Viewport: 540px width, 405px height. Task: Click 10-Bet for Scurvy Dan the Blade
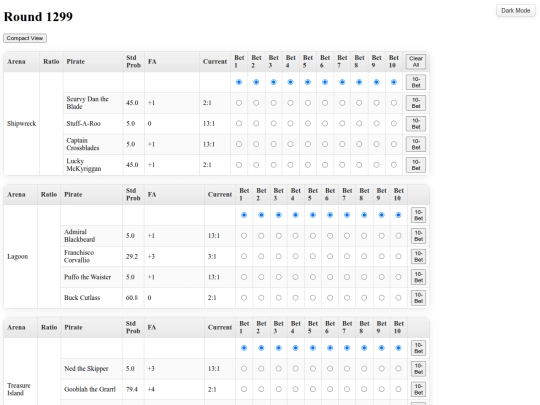pos(416,103)
